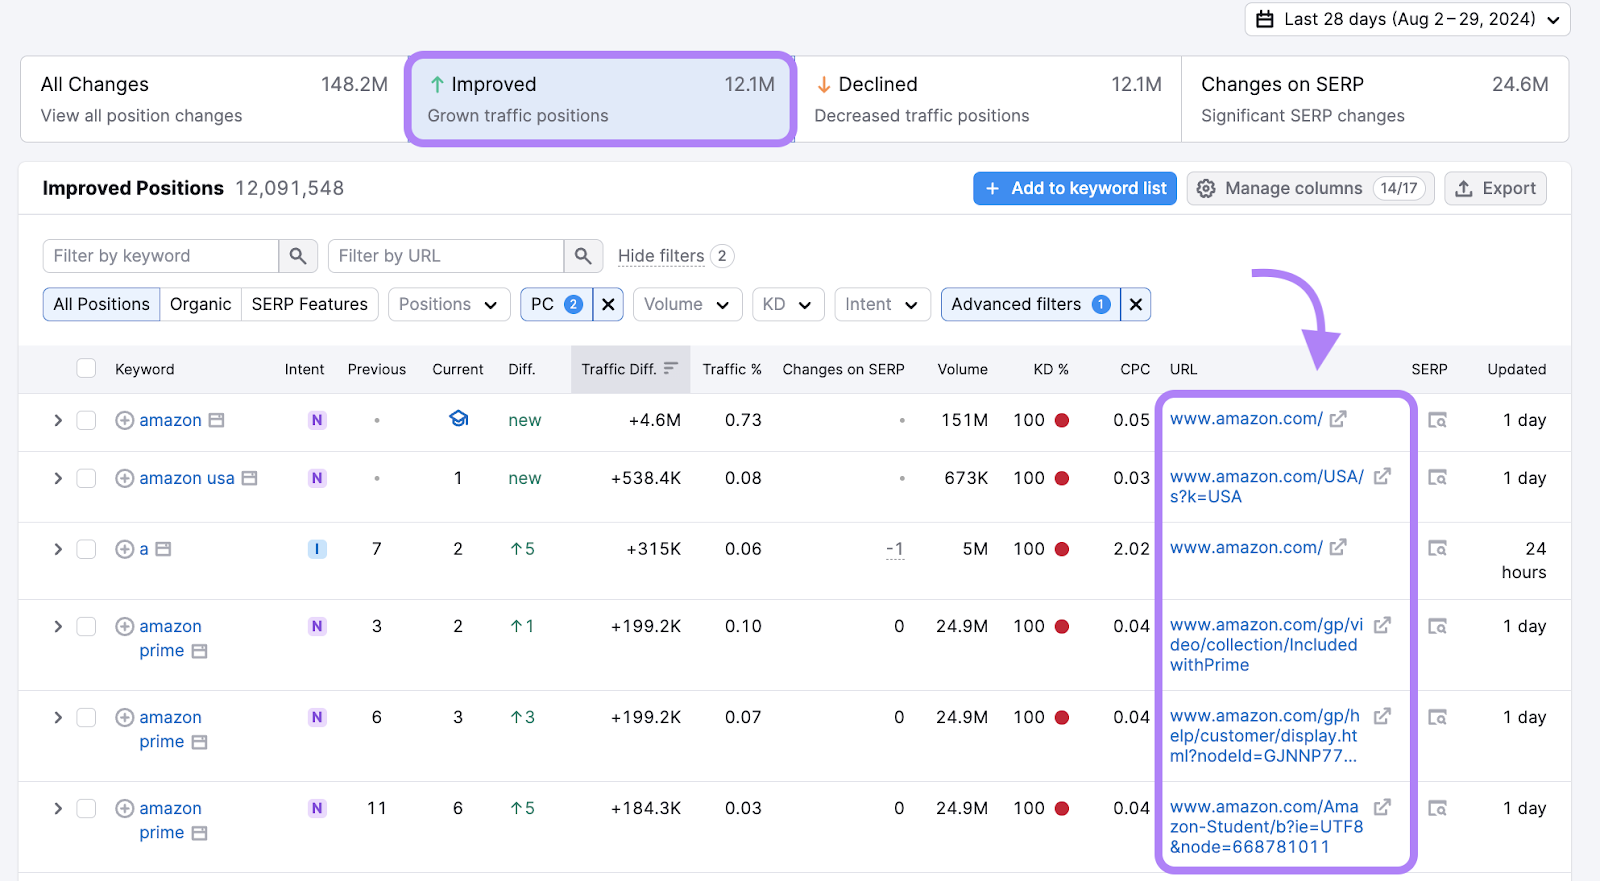Switch to All Positions view
The height and width of the screenshot is (881, 1600).
[x=101, y=305]
